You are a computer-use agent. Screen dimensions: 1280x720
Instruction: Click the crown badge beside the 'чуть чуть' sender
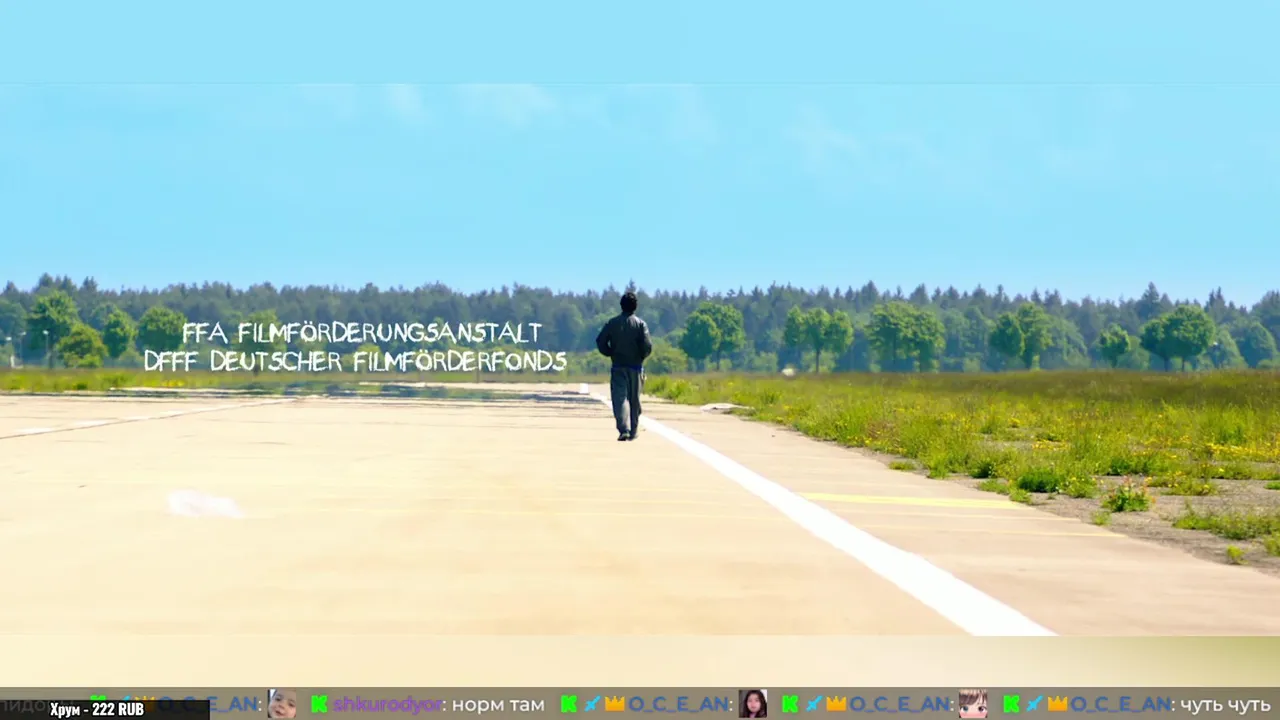pos(1056,704)
